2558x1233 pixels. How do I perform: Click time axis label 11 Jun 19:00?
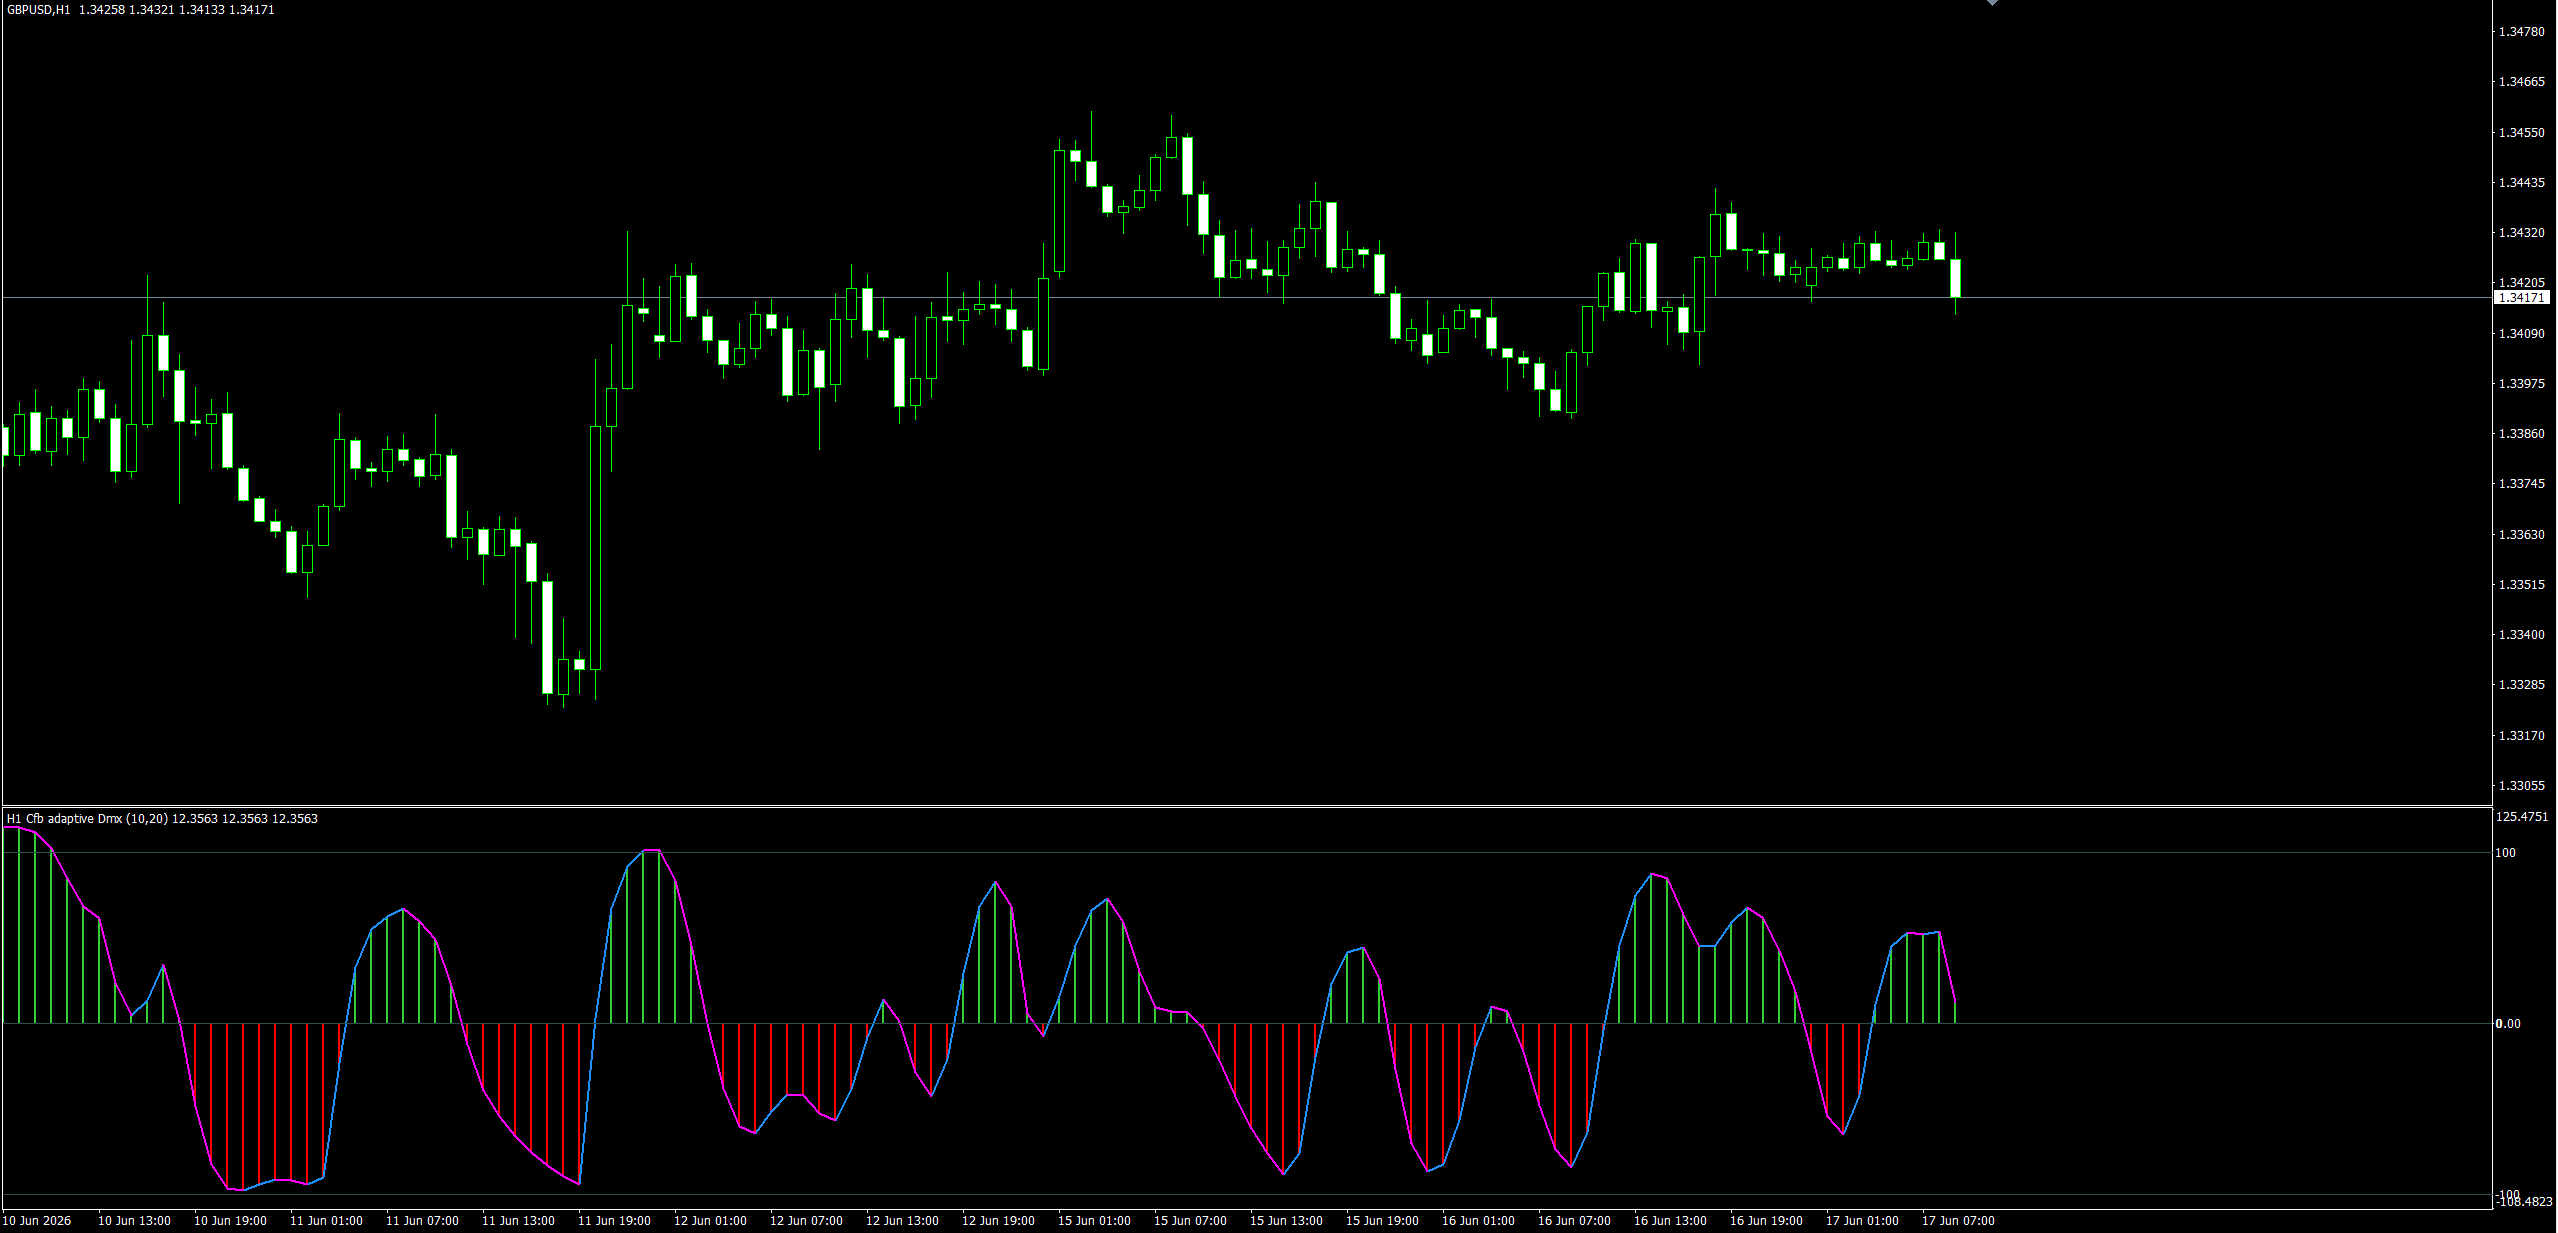point(614,1221)
